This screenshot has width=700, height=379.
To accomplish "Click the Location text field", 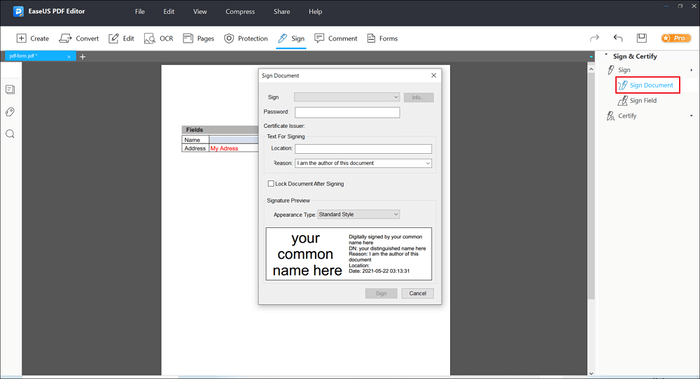I will click(363, 148).
